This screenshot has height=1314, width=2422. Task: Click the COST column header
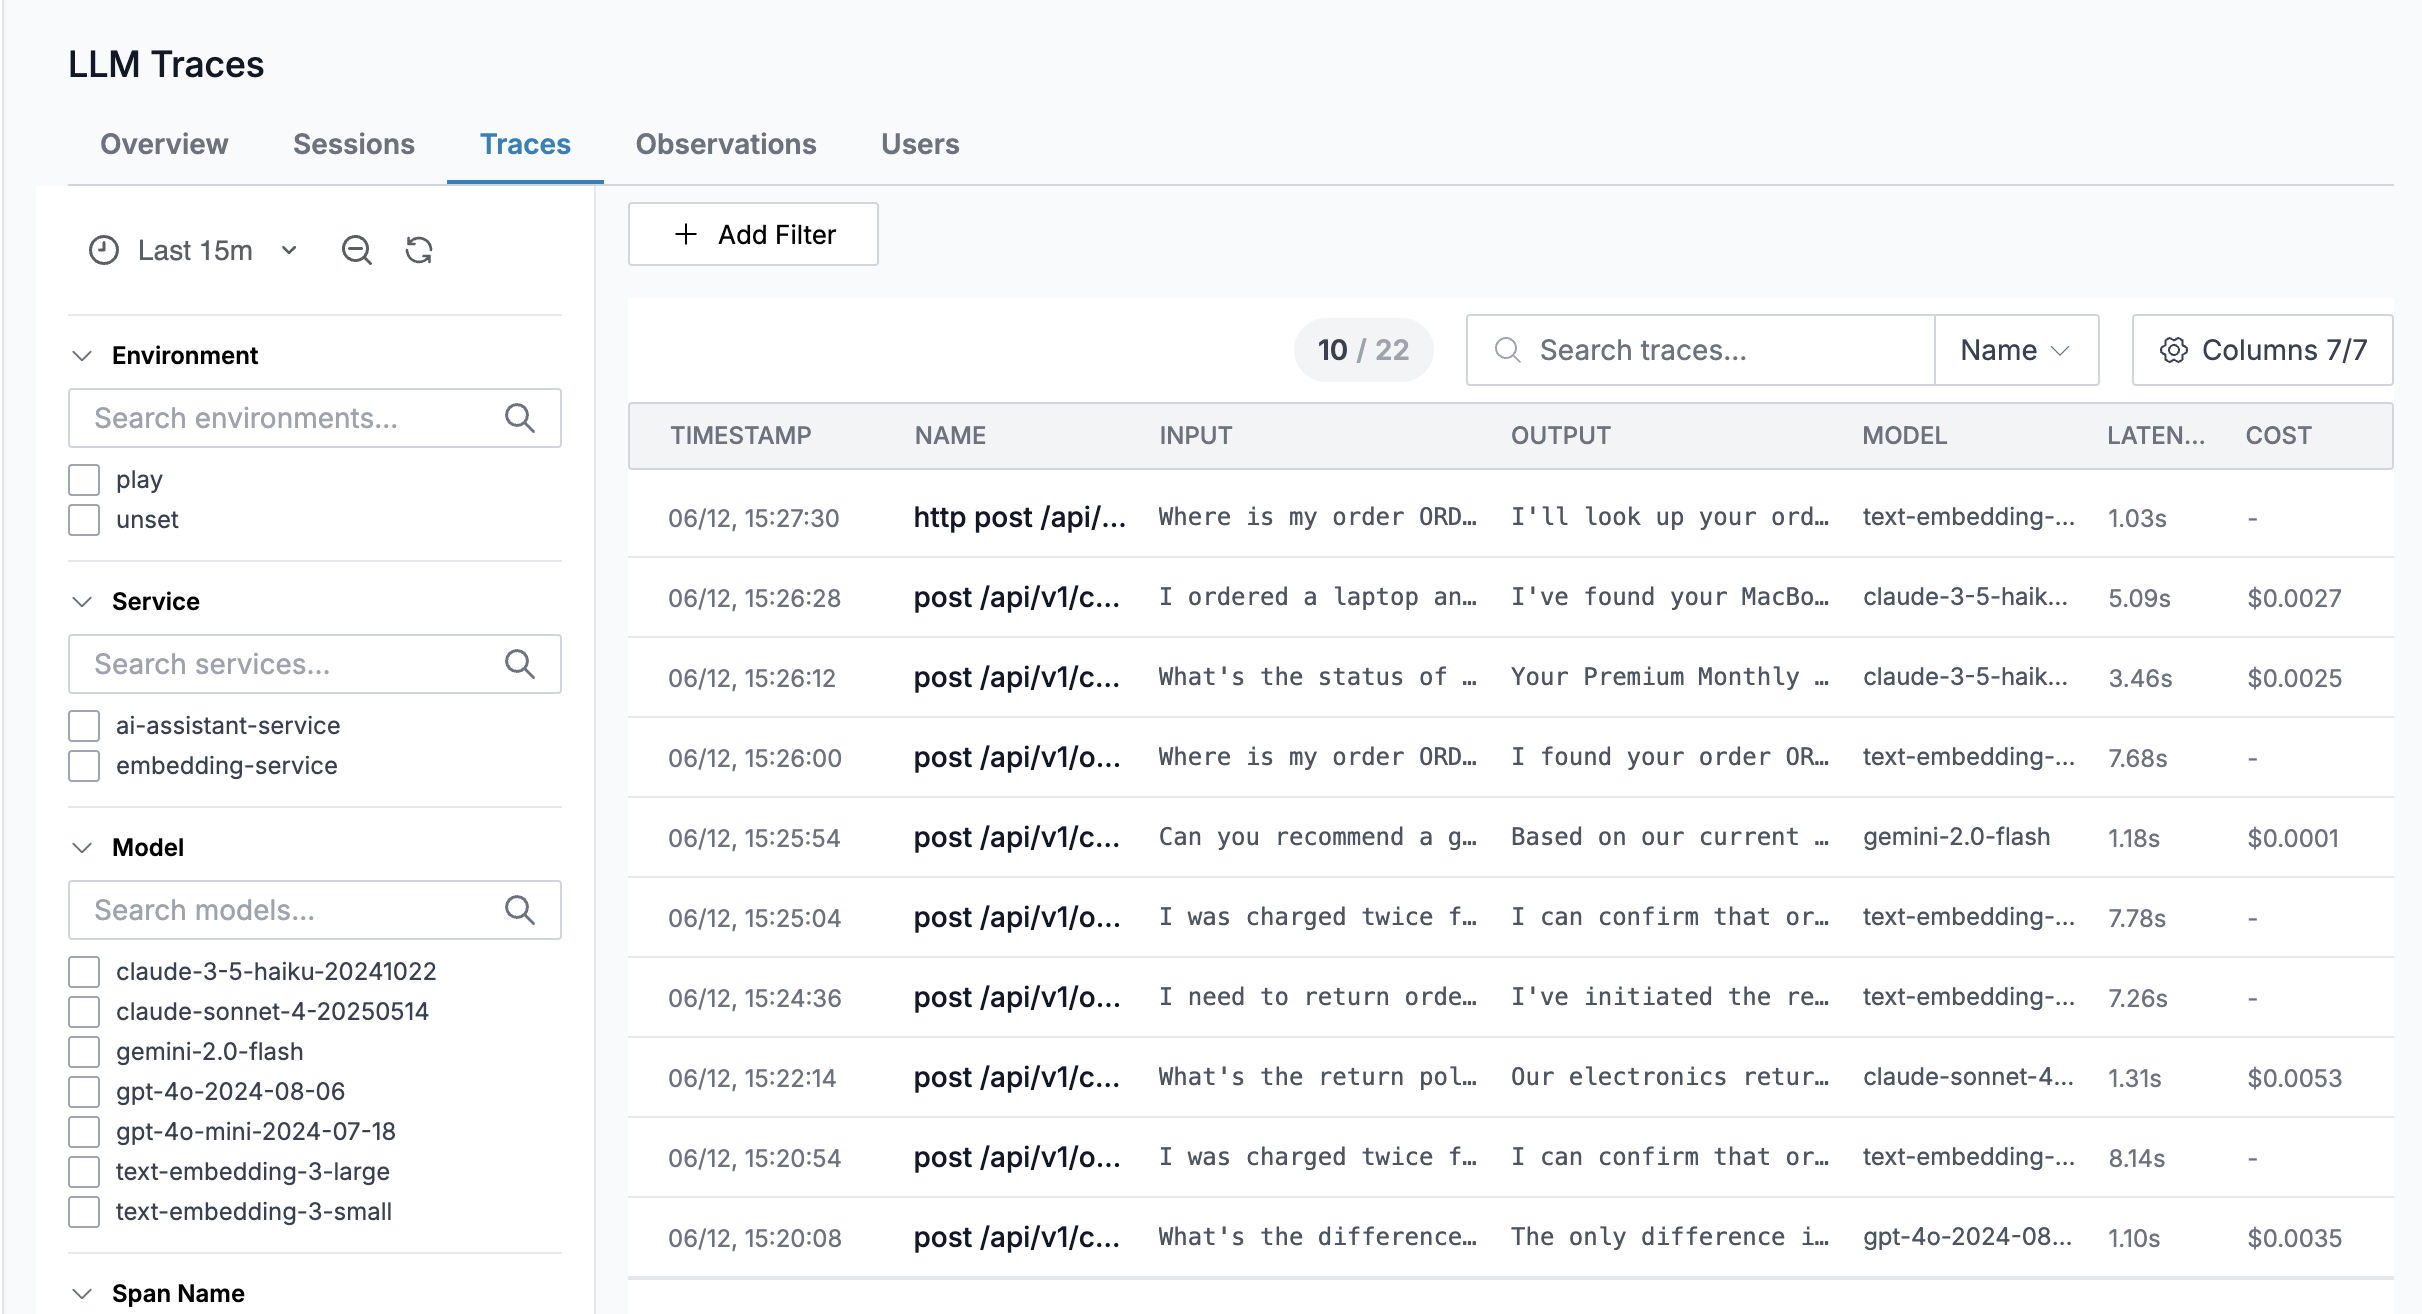2279,435
